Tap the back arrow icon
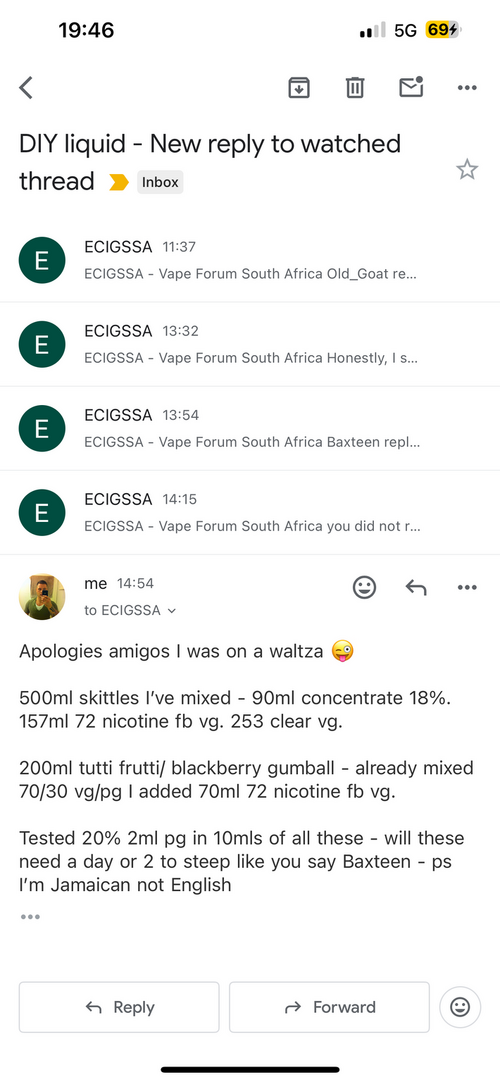 (26, 88)
